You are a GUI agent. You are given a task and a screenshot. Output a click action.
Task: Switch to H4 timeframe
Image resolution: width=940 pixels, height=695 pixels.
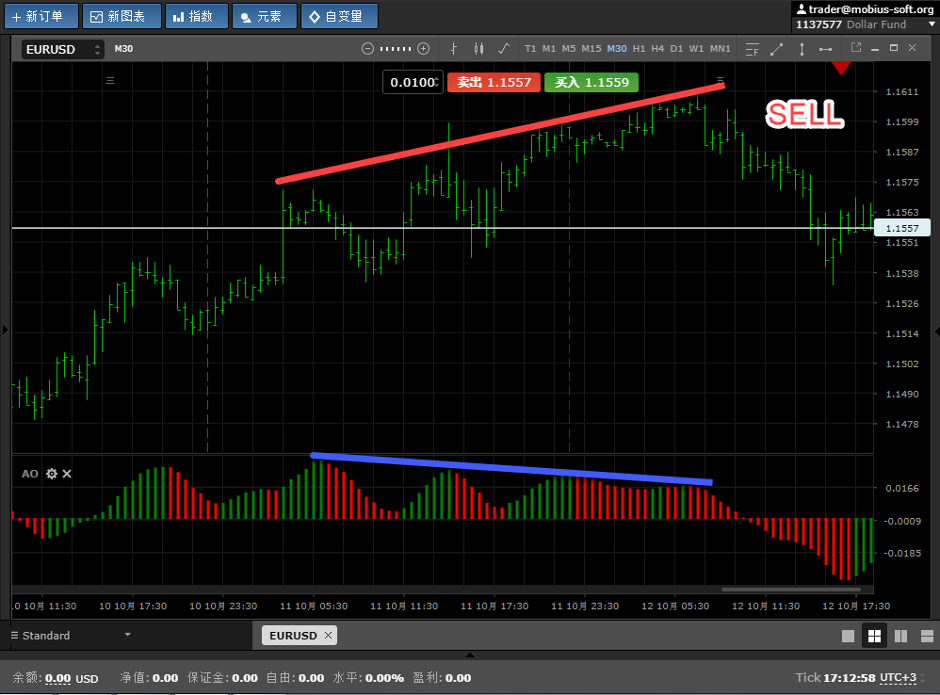pyautogui.click(x=658, y=49)
